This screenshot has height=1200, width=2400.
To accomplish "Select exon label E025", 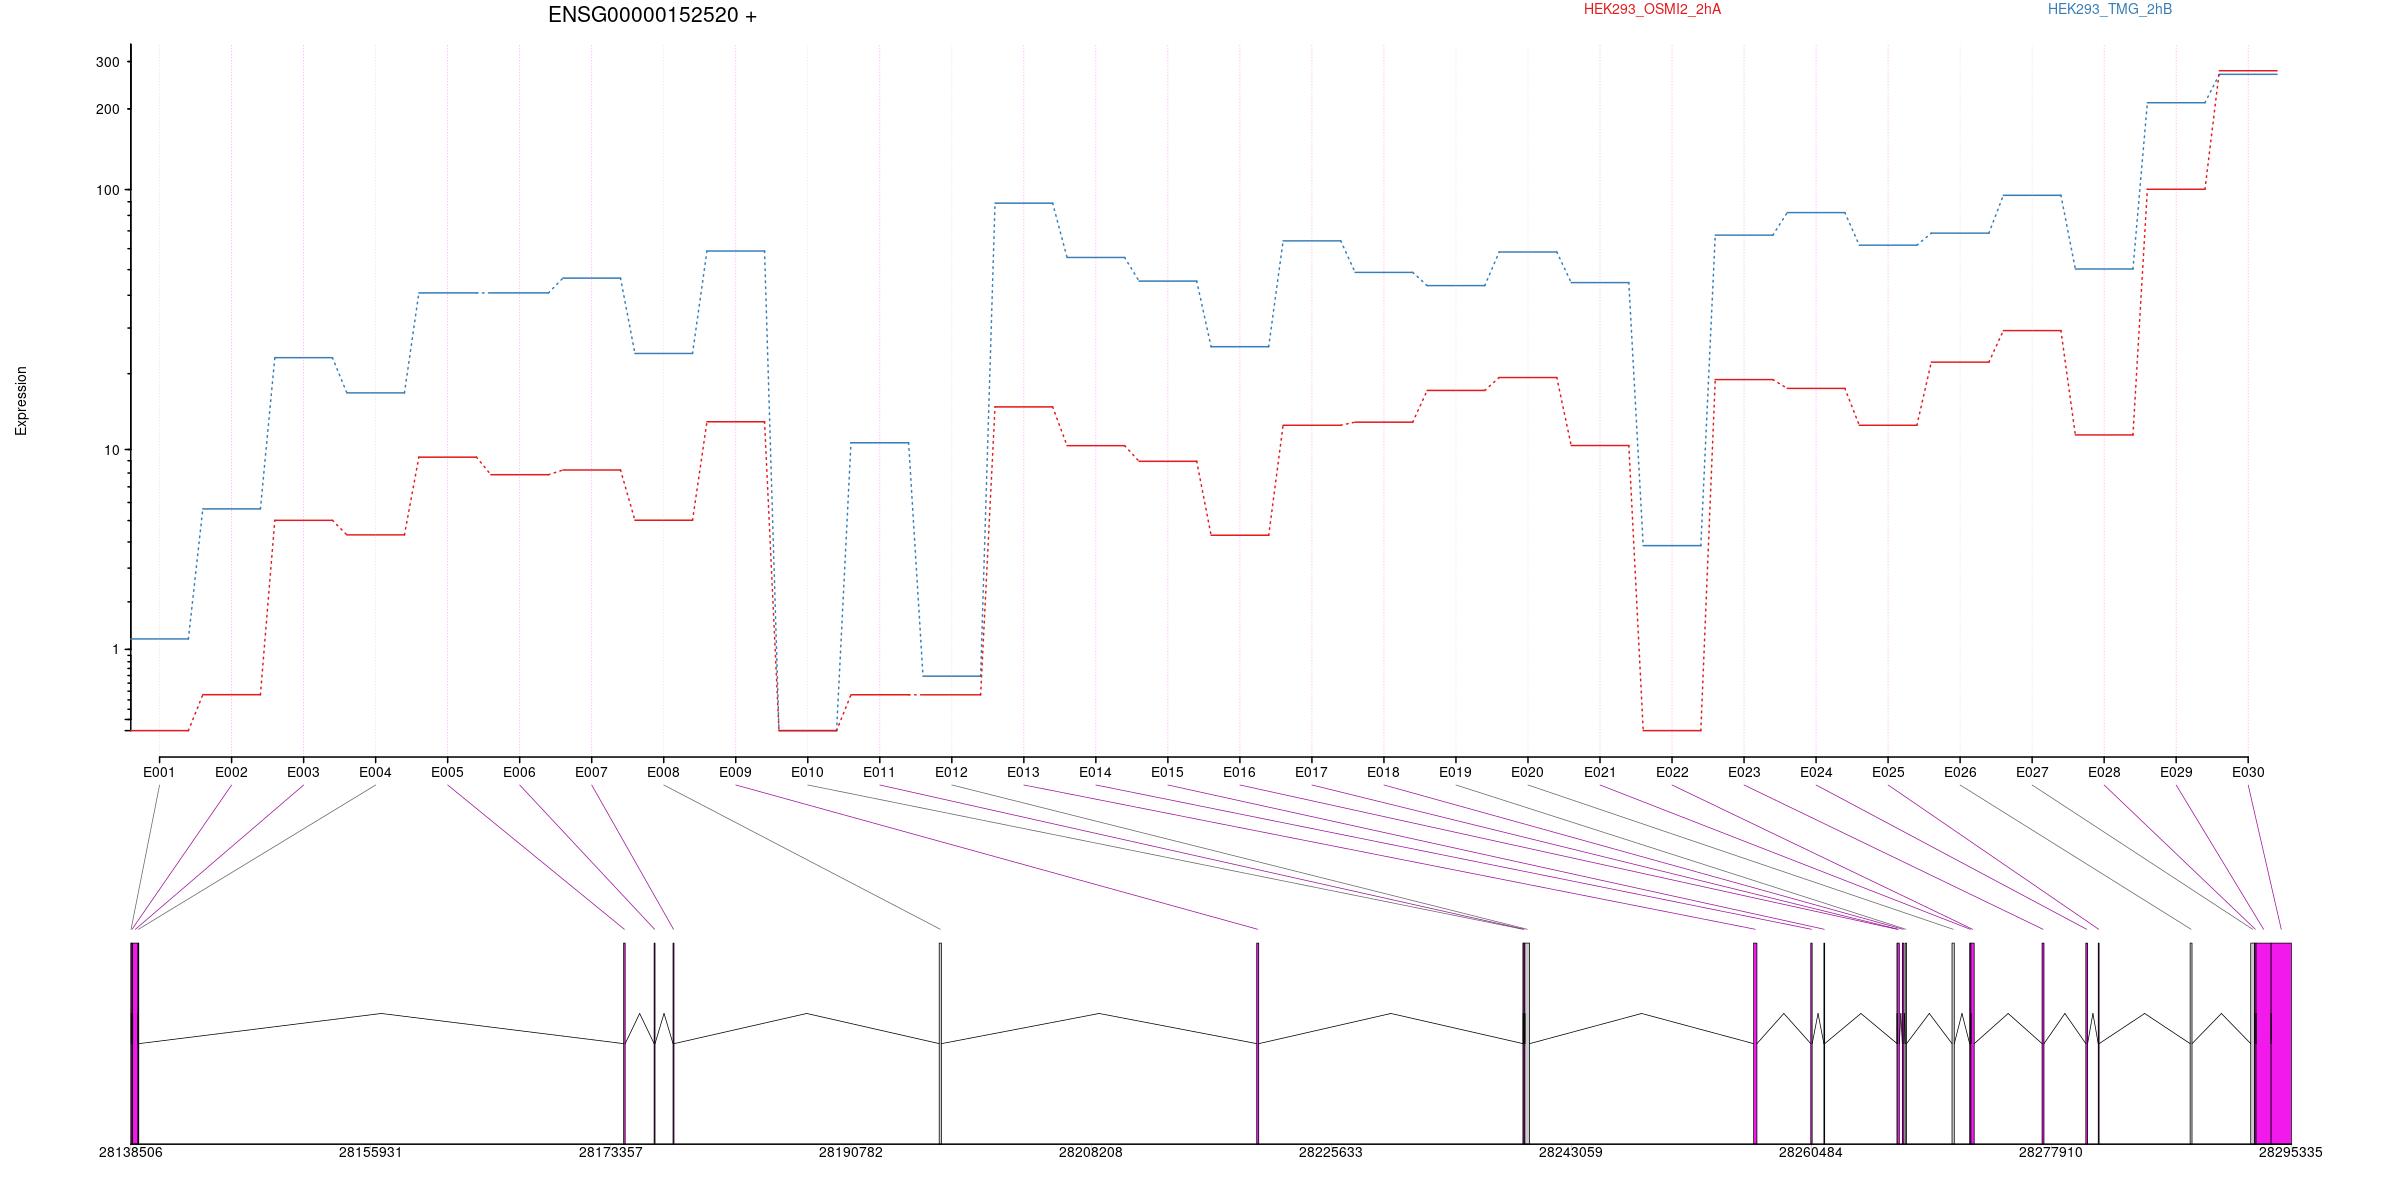I will point(1888,772).
